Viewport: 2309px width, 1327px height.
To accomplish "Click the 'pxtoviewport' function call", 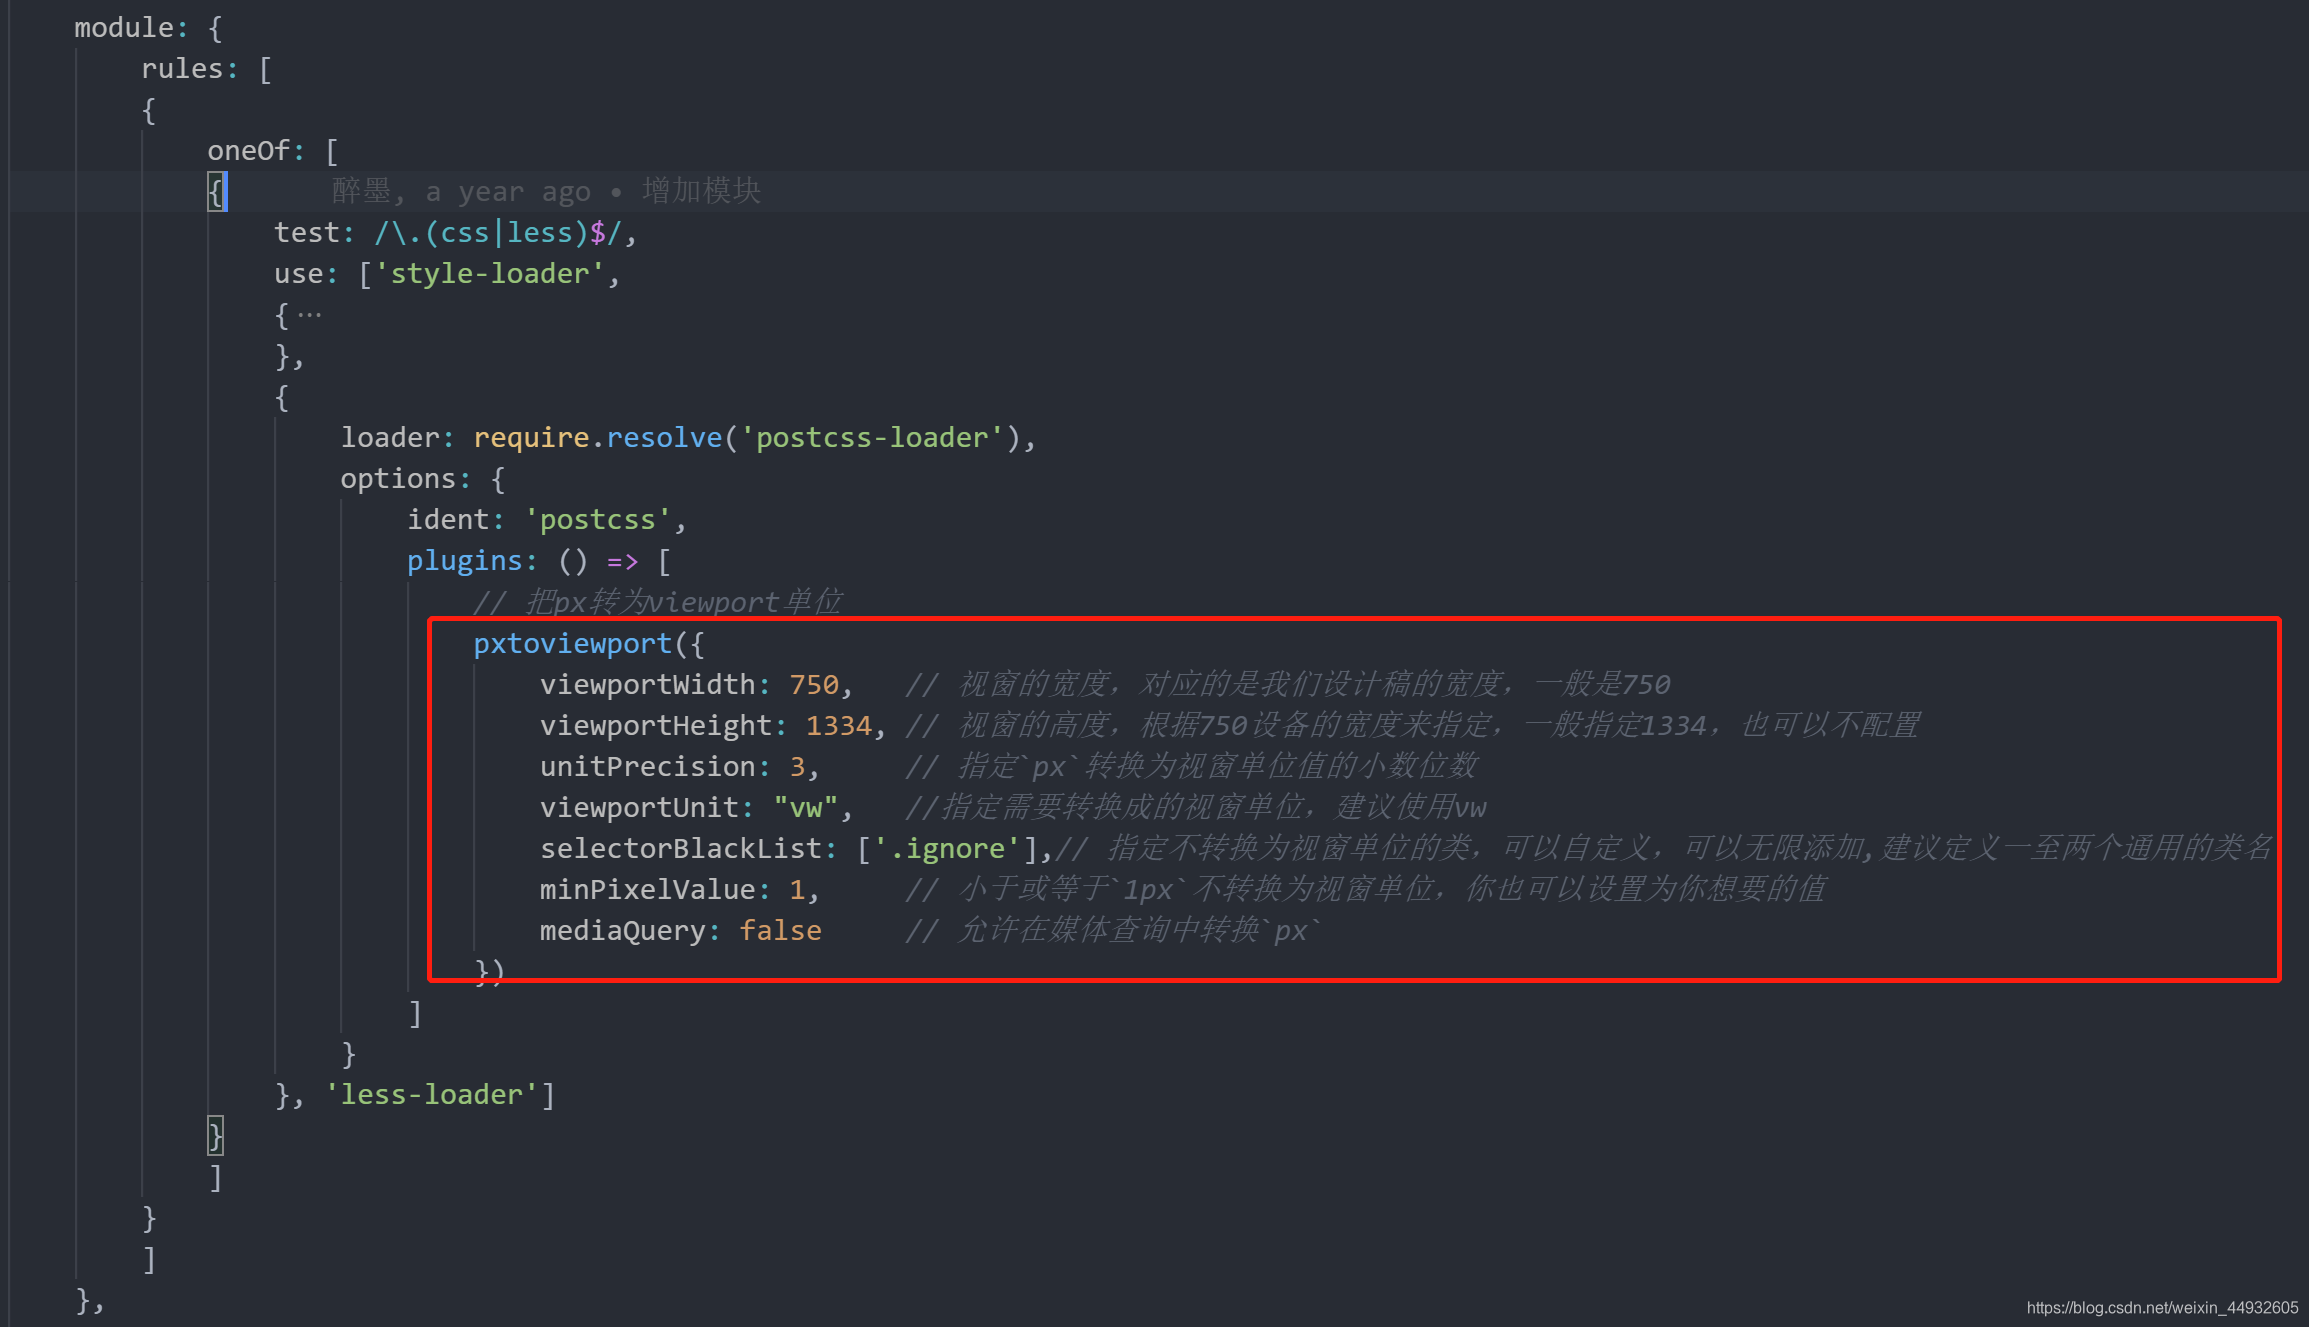I will pyautogui.click(x=572, y=644).
